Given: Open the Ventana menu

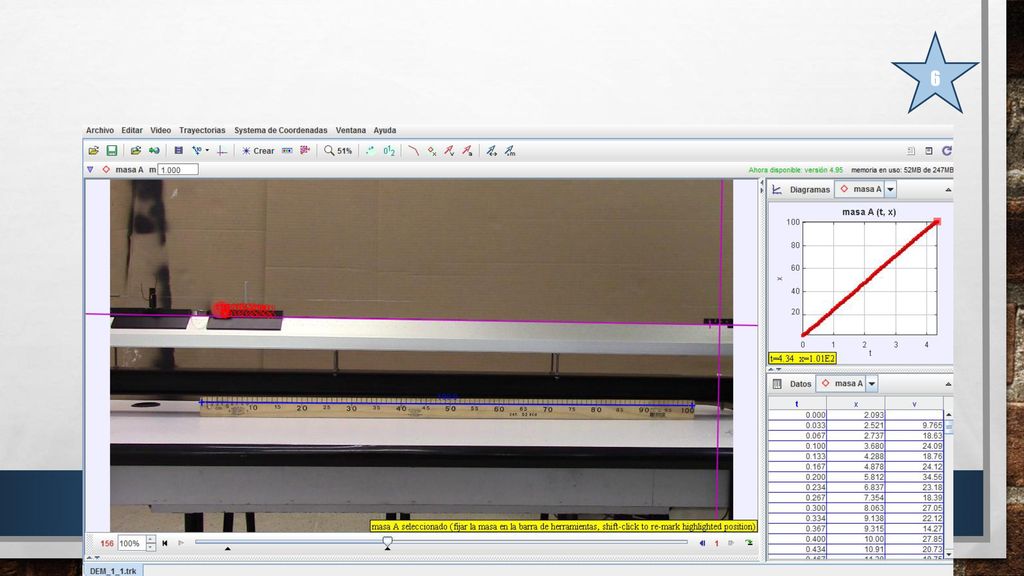Looking at the screenshot, I should point(351,131).
